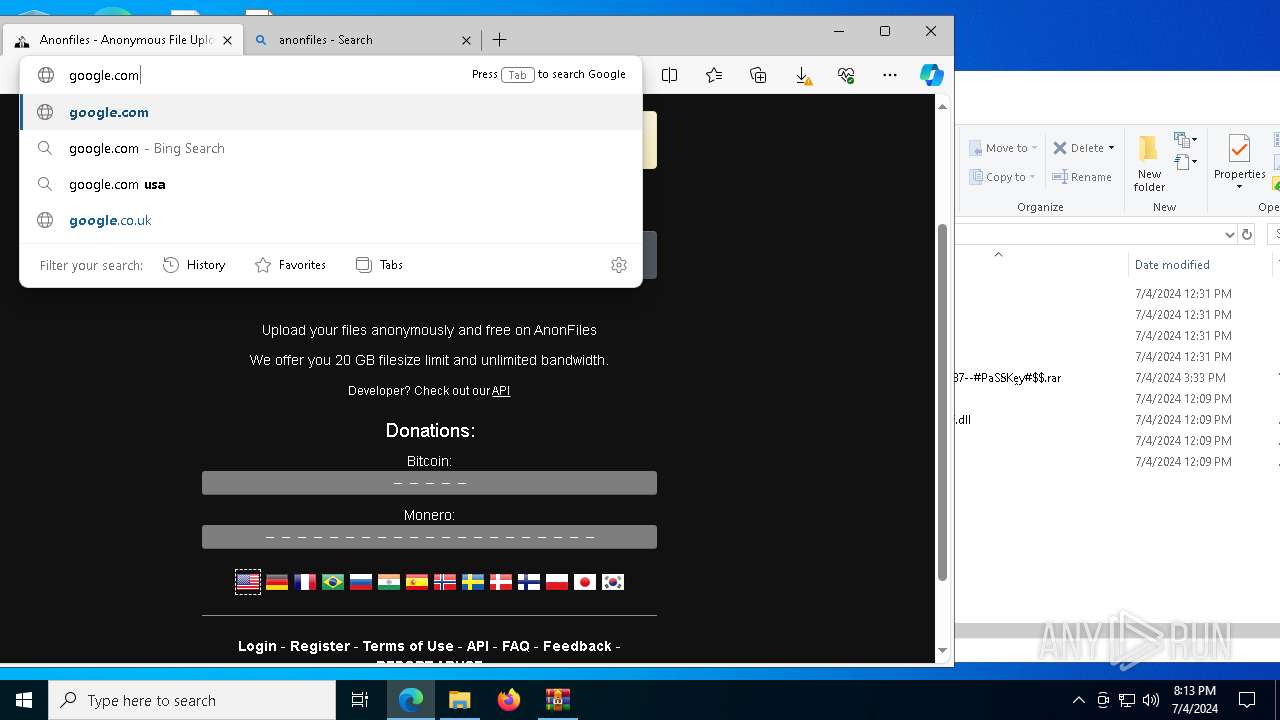Open WinRAR from taskbar
1280x720 pixels.
coord(557,700)
